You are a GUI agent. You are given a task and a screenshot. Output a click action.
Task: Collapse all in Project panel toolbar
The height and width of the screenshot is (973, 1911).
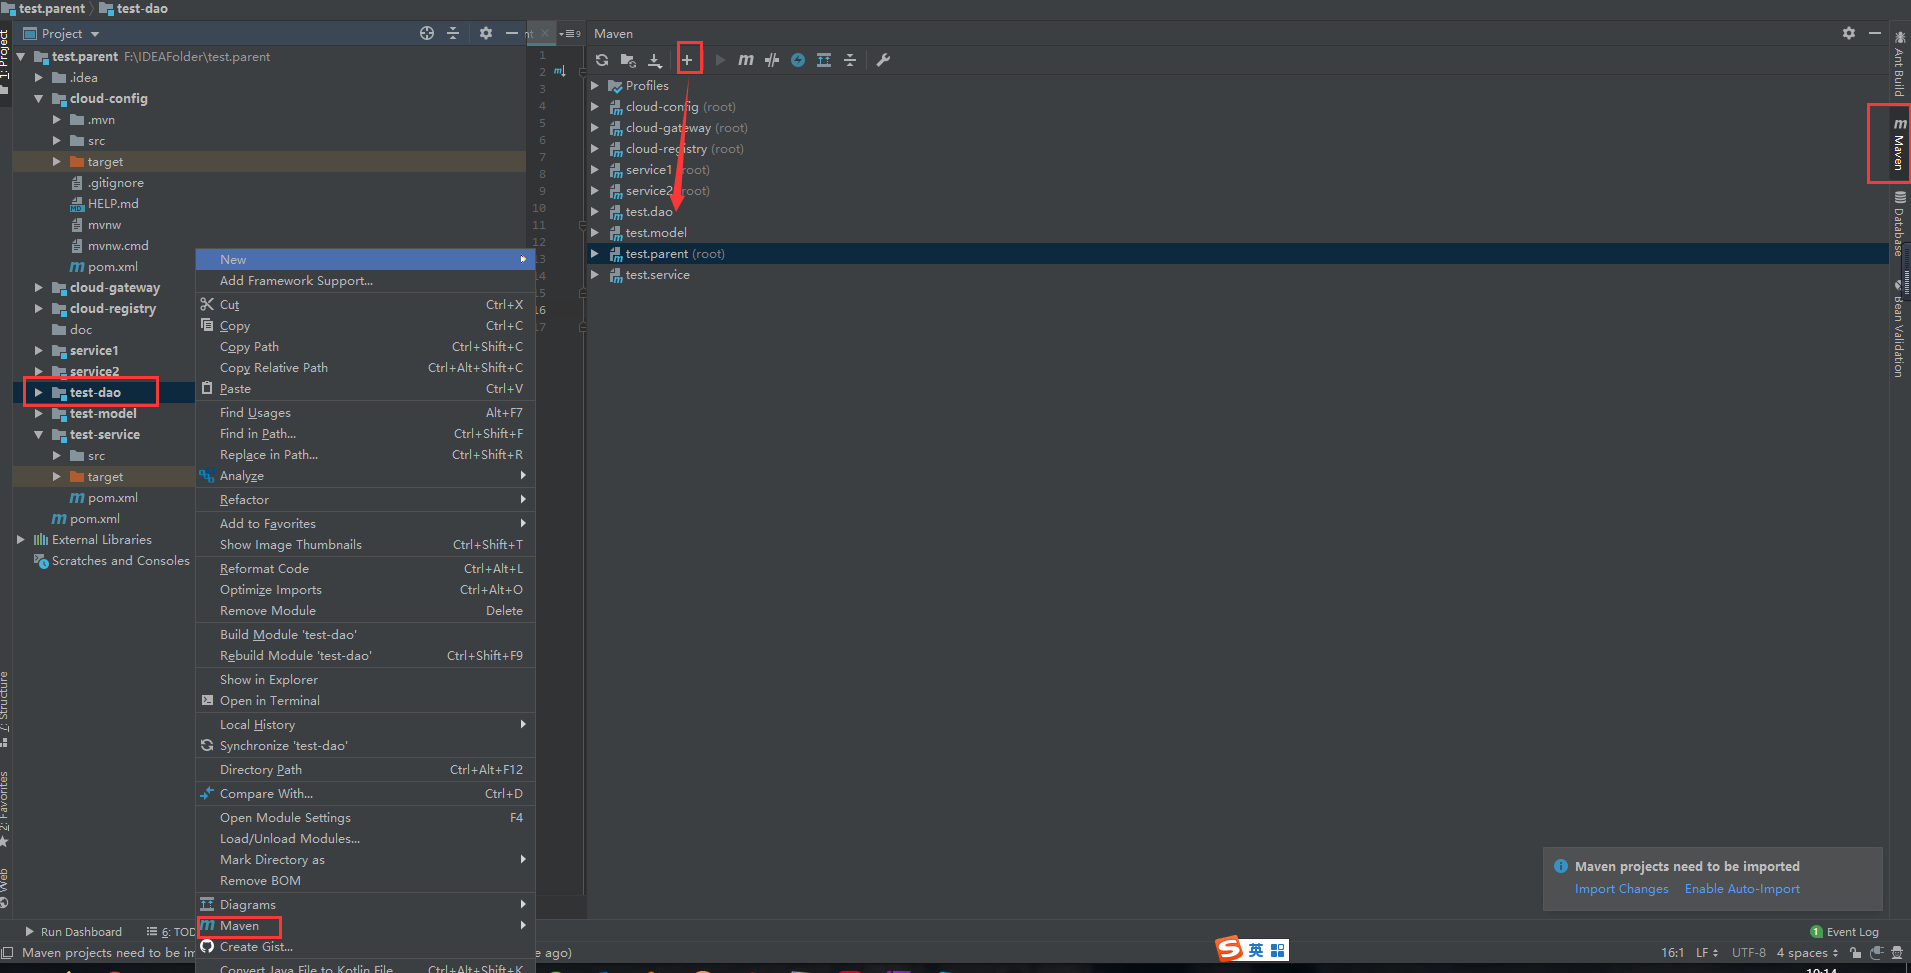point(453,33)
